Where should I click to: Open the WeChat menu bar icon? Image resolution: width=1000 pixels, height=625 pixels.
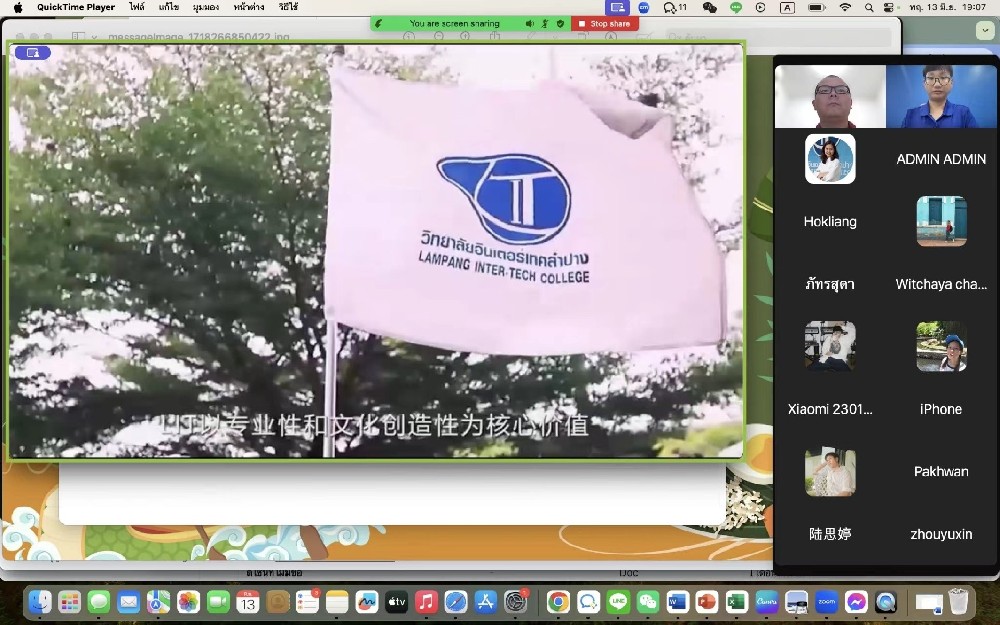tap(709, 8)
